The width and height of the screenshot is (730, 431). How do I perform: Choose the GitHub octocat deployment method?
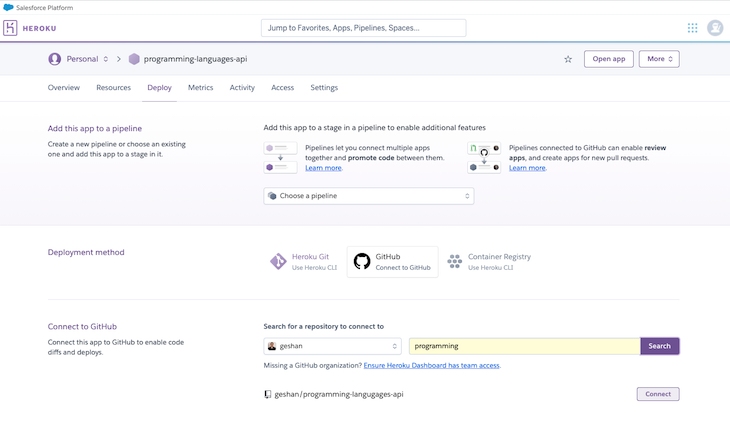tap(362, 262)
